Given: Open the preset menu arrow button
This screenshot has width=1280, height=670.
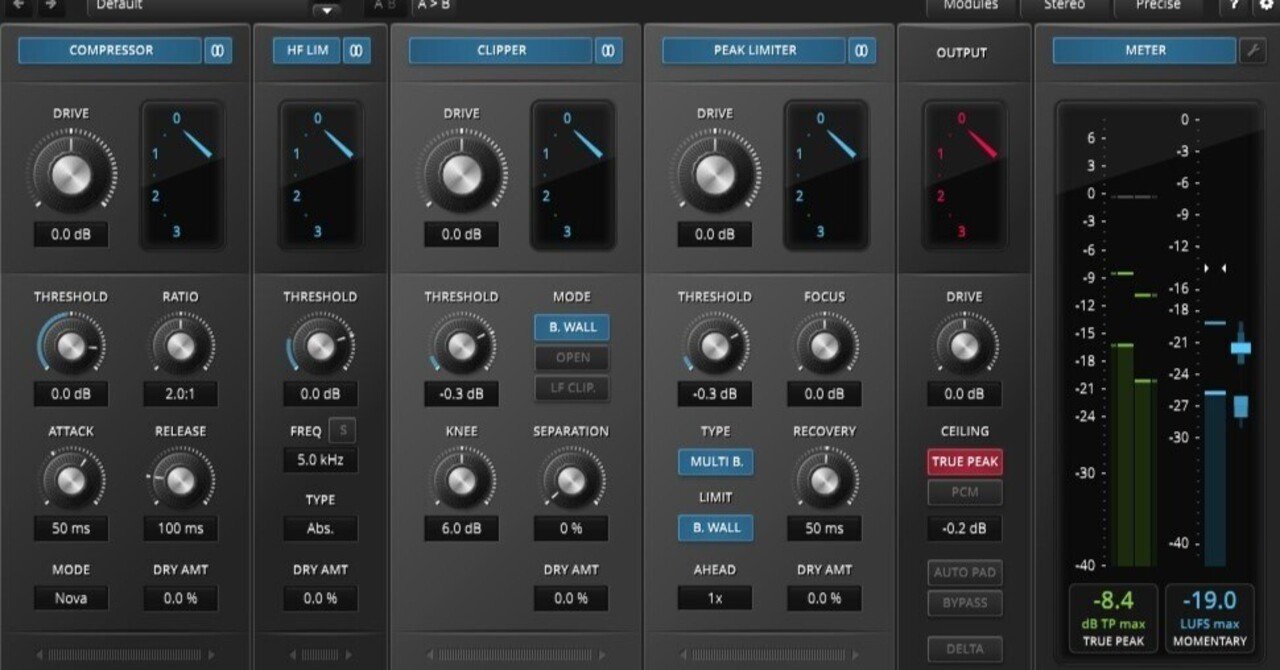Looking at the screenshot, I should [x=327, y=9].
